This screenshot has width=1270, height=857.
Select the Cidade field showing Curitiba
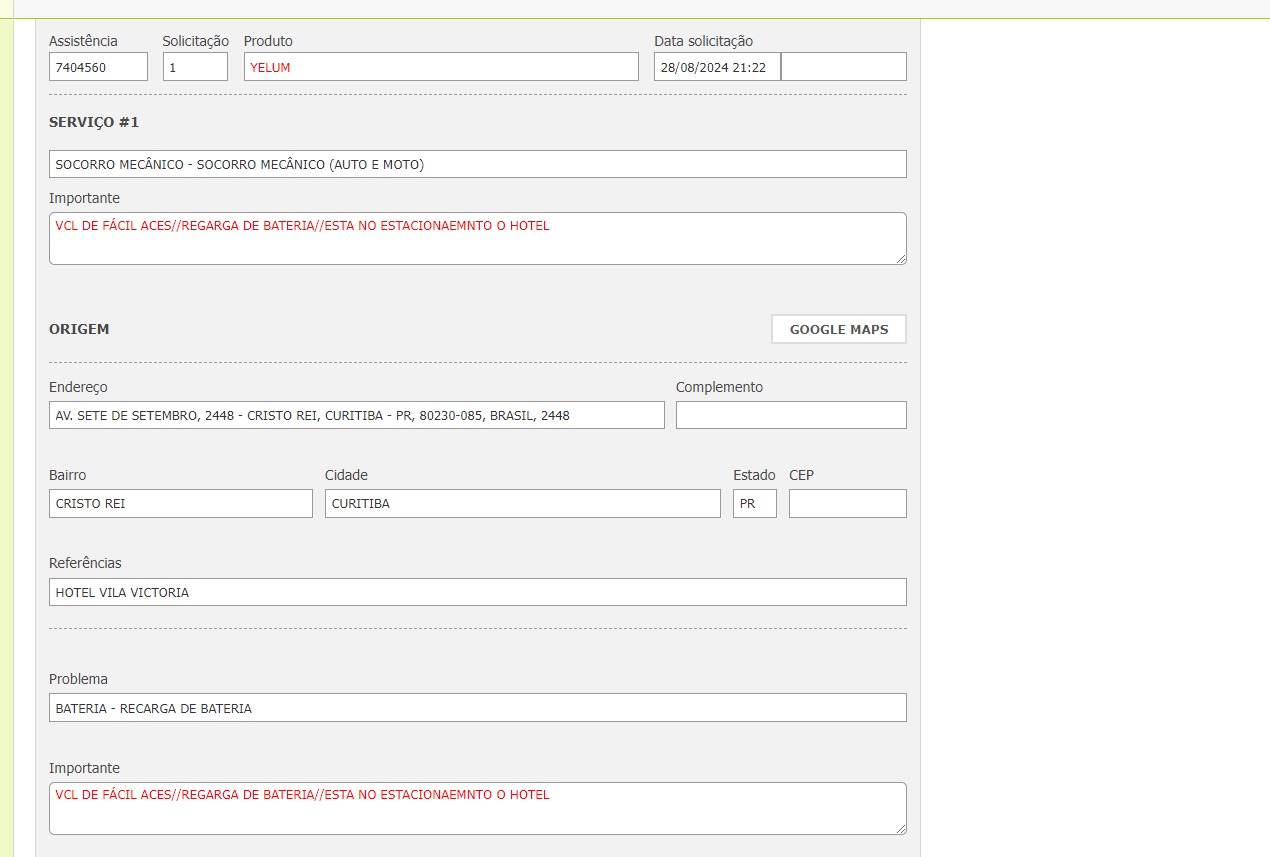[x=522, y=503]
